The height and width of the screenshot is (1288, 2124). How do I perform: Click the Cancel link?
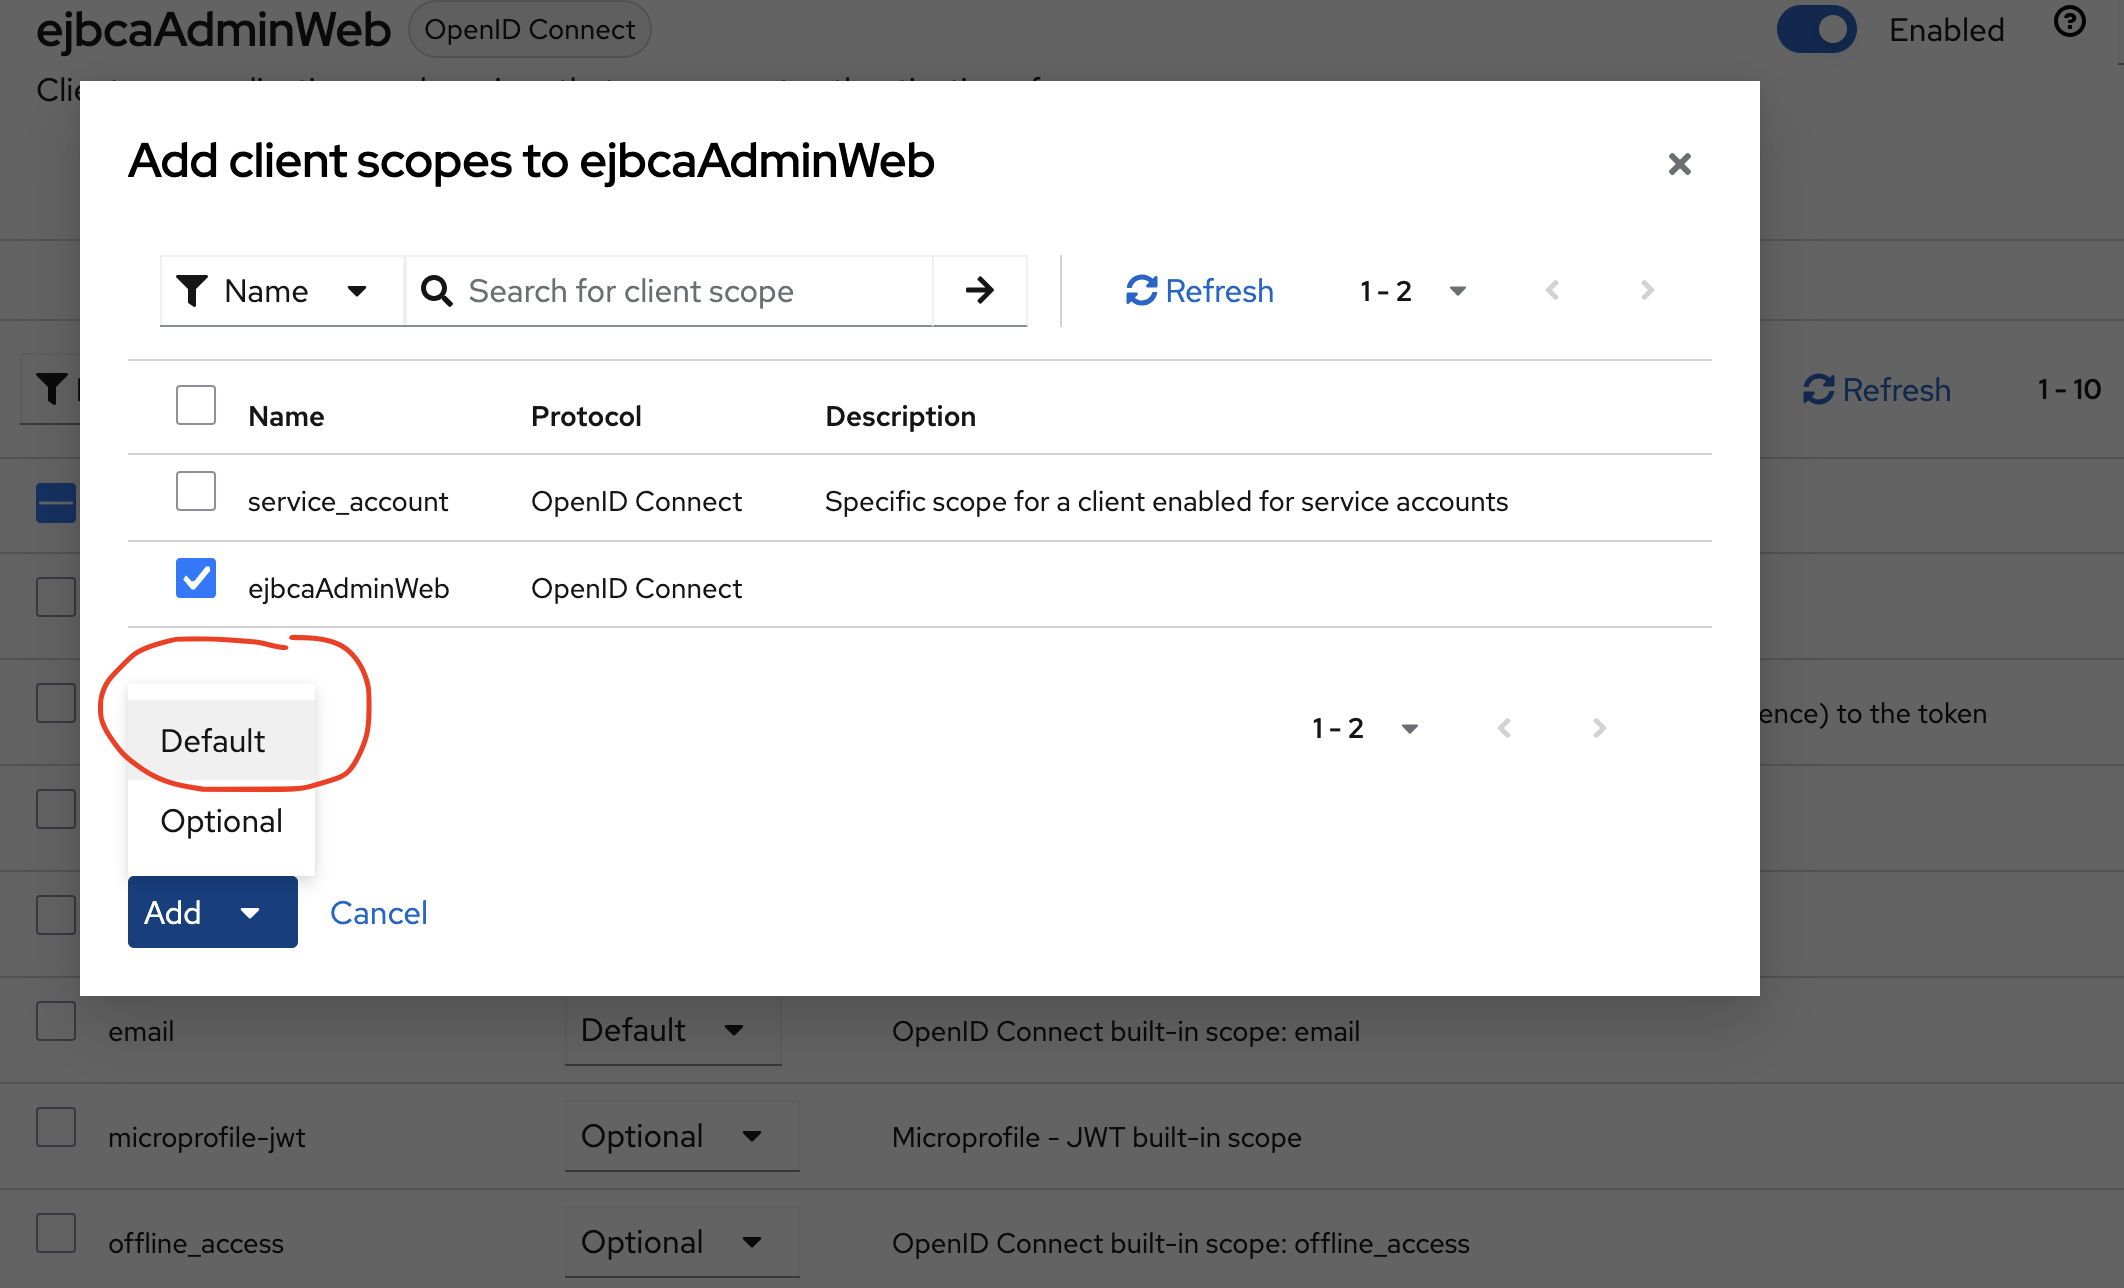tap(378, 912)
